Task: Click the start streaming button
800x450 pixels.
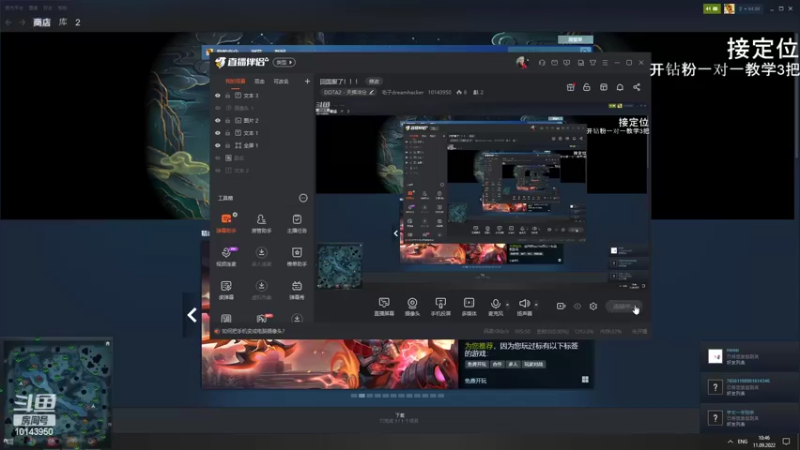Action: [623, 306]
